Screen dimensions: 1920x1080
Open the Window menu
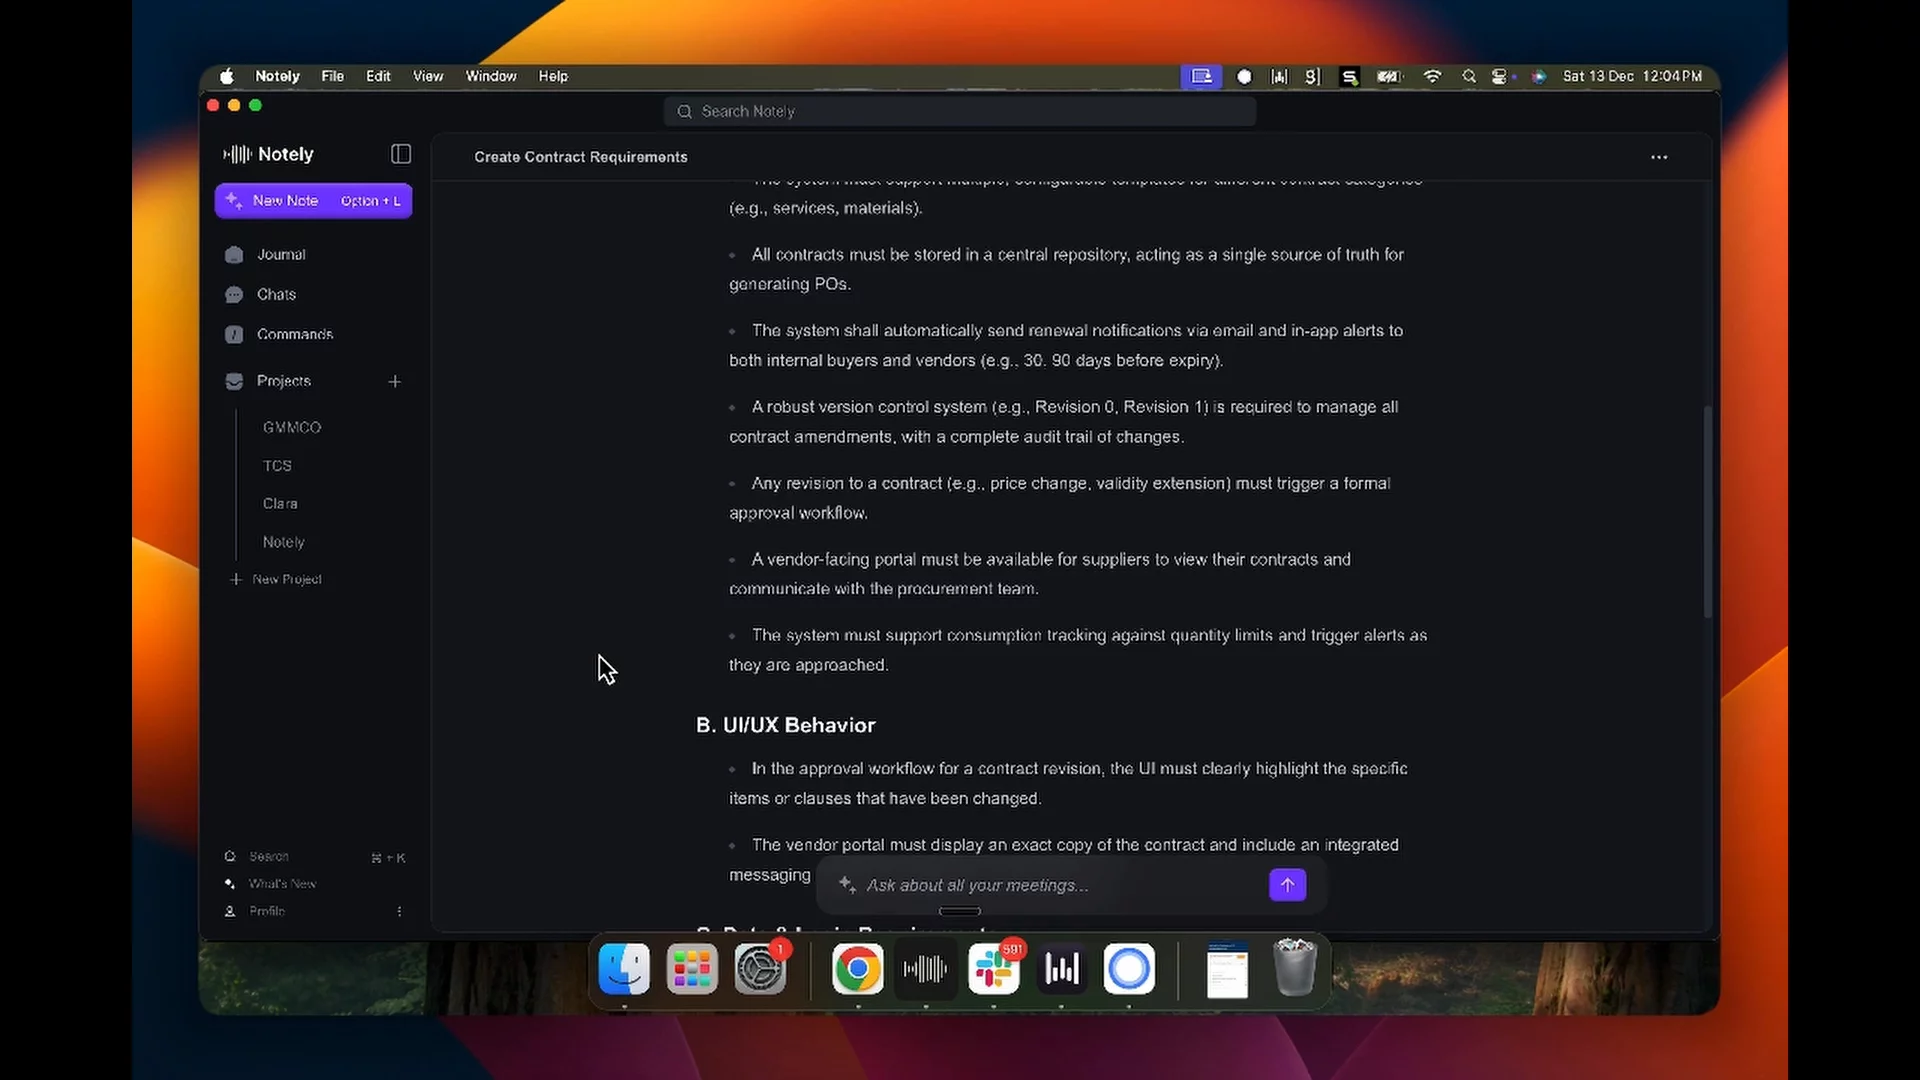coord(491,77)
